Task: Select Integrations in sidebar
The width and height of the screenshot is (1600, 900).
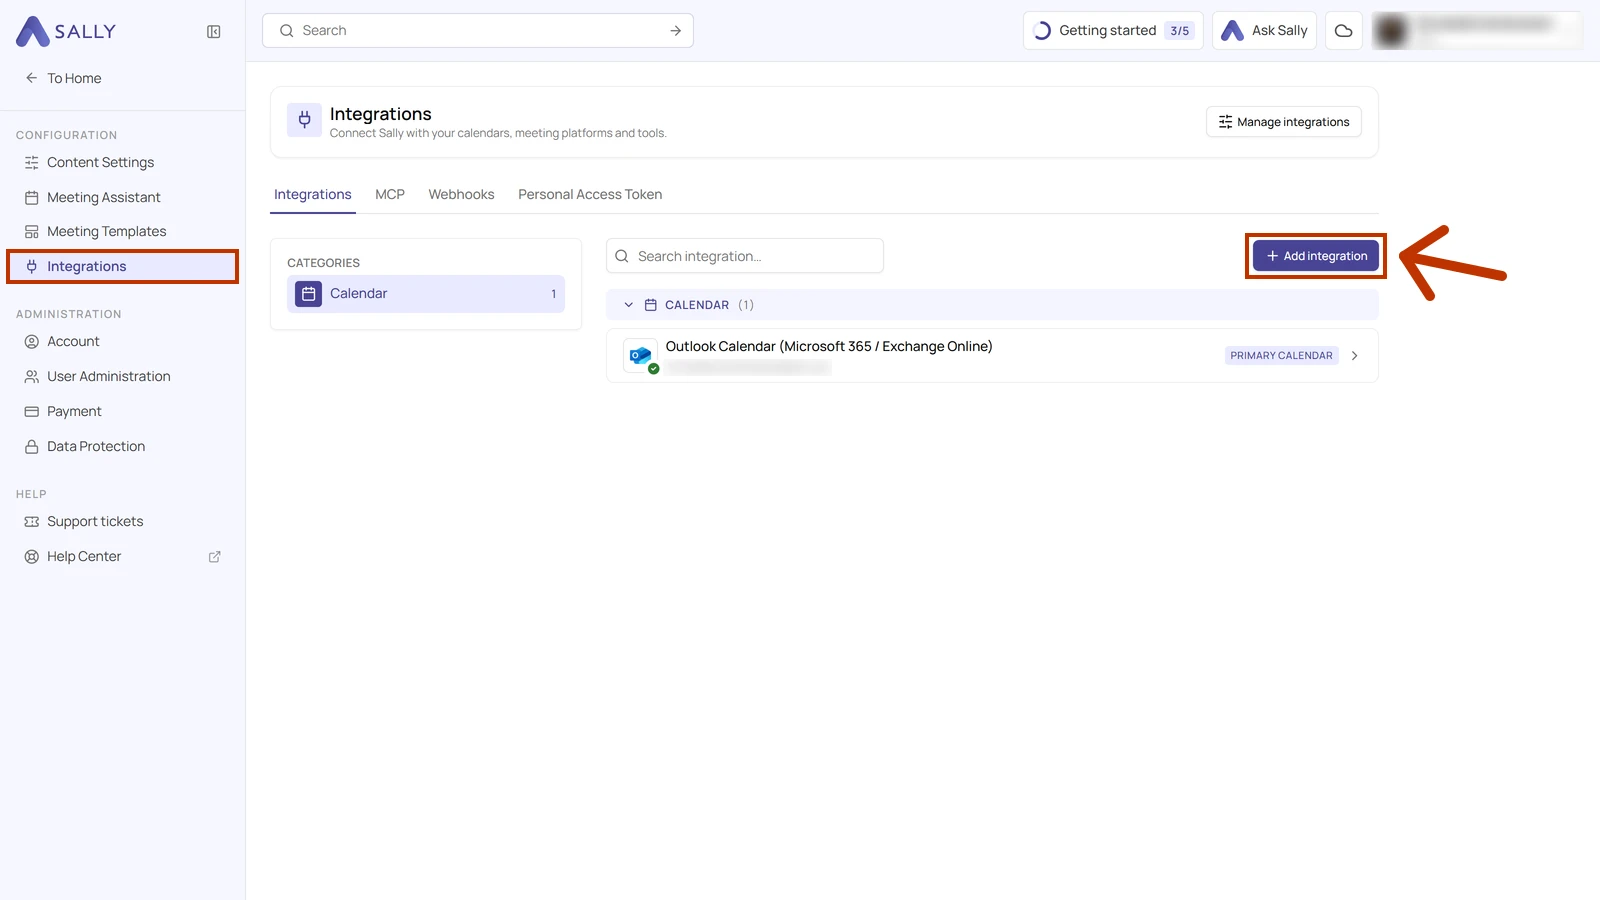Action: coord(122,266)
